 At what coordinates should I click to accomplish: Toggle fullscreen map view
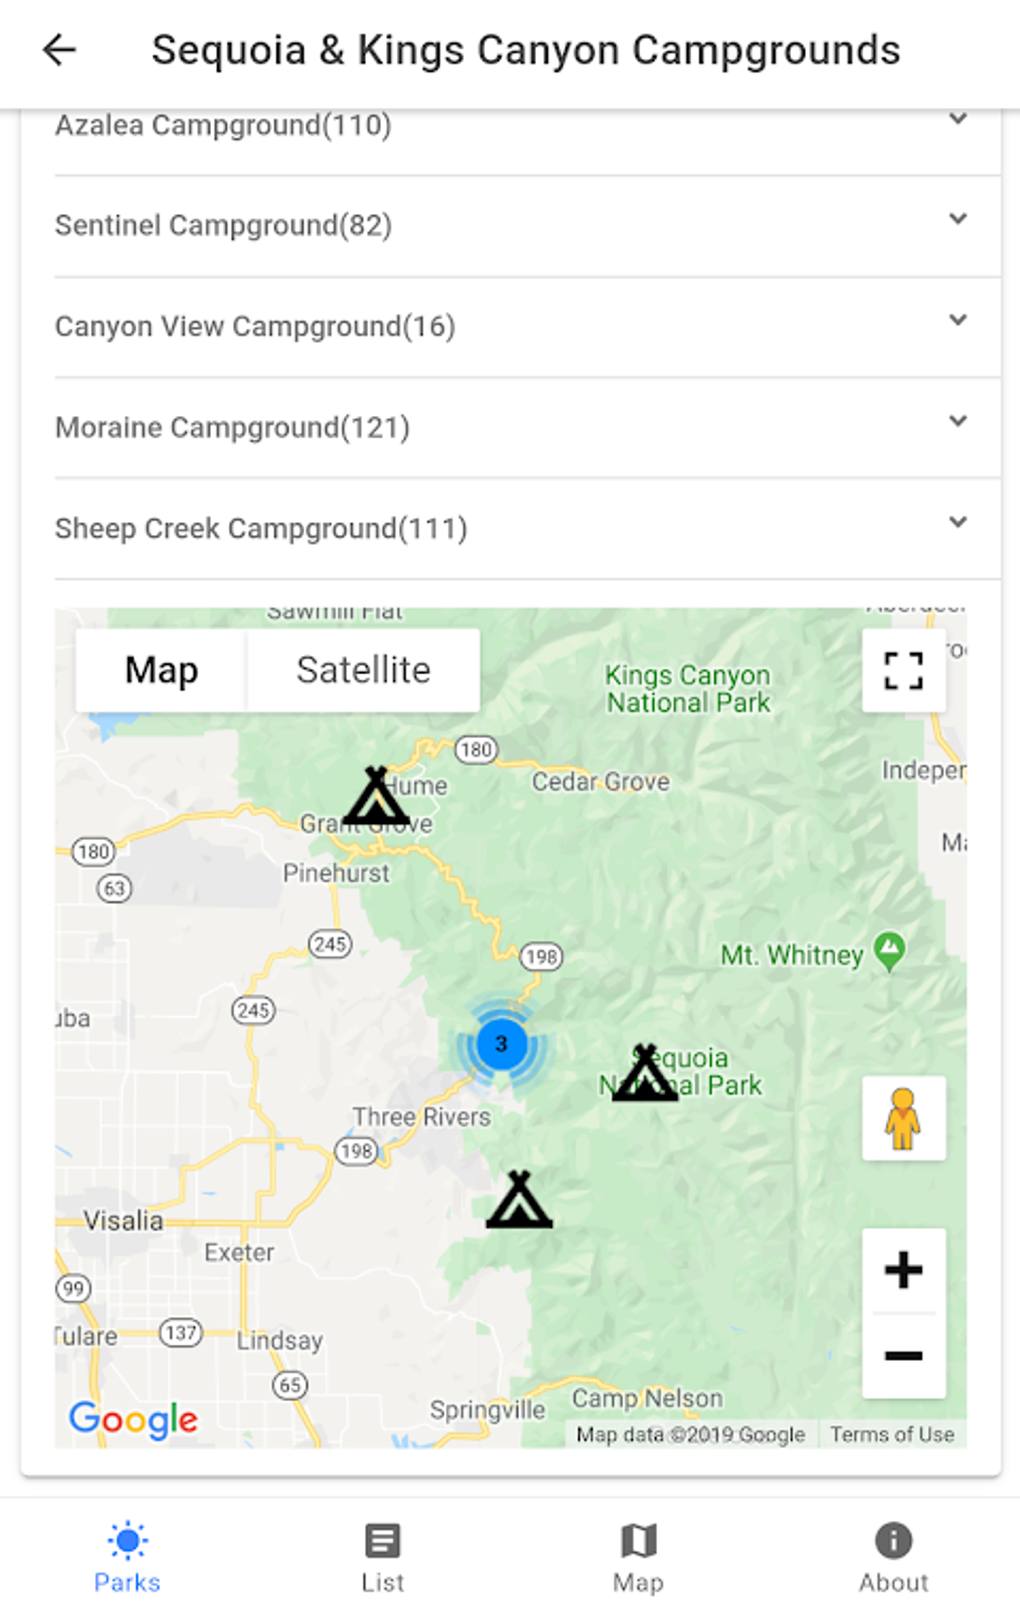903,670
